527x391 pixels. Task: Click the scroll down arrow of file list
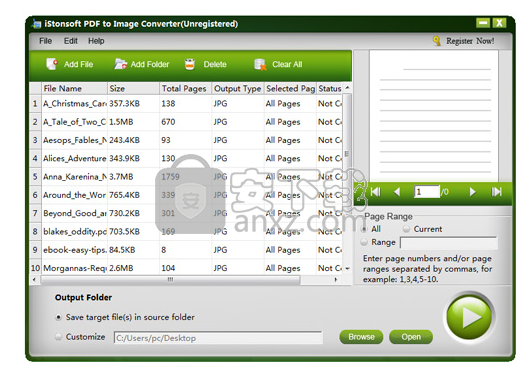(347, 268)
